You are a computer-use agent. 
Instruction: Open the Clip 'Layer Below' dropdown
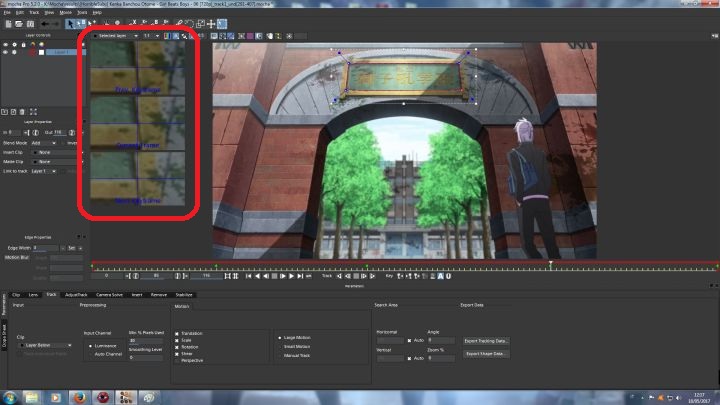pyautogui.click(x=46, y=345)
